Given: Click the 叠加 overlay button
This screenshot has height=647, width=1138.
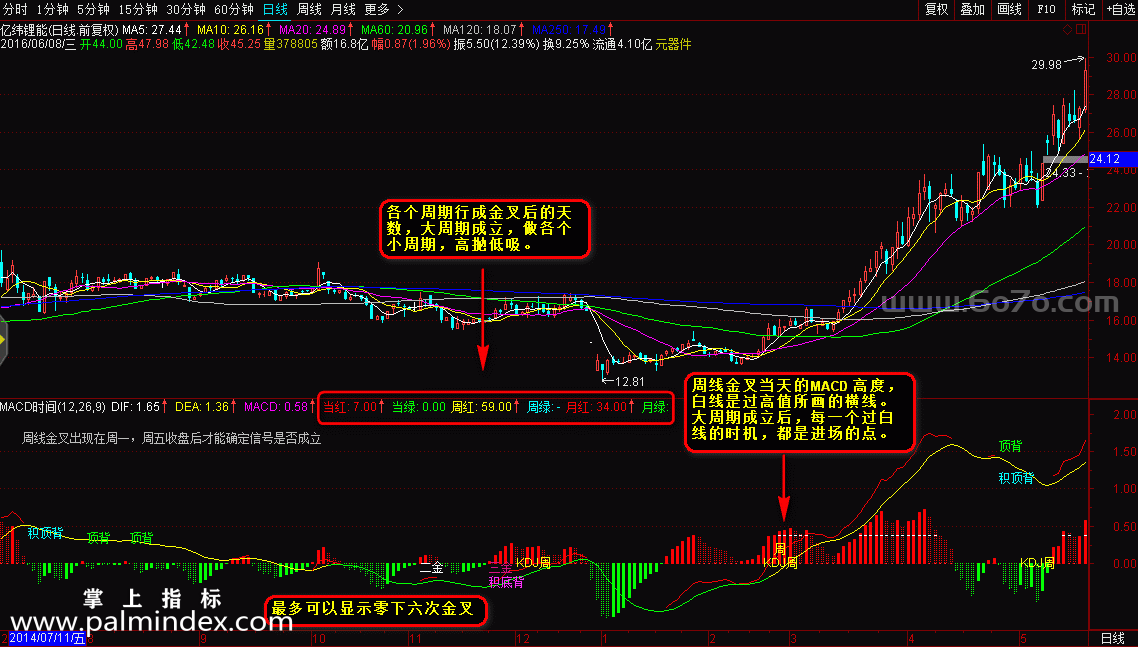Looking at the screenshot, I should coord(973,9).
